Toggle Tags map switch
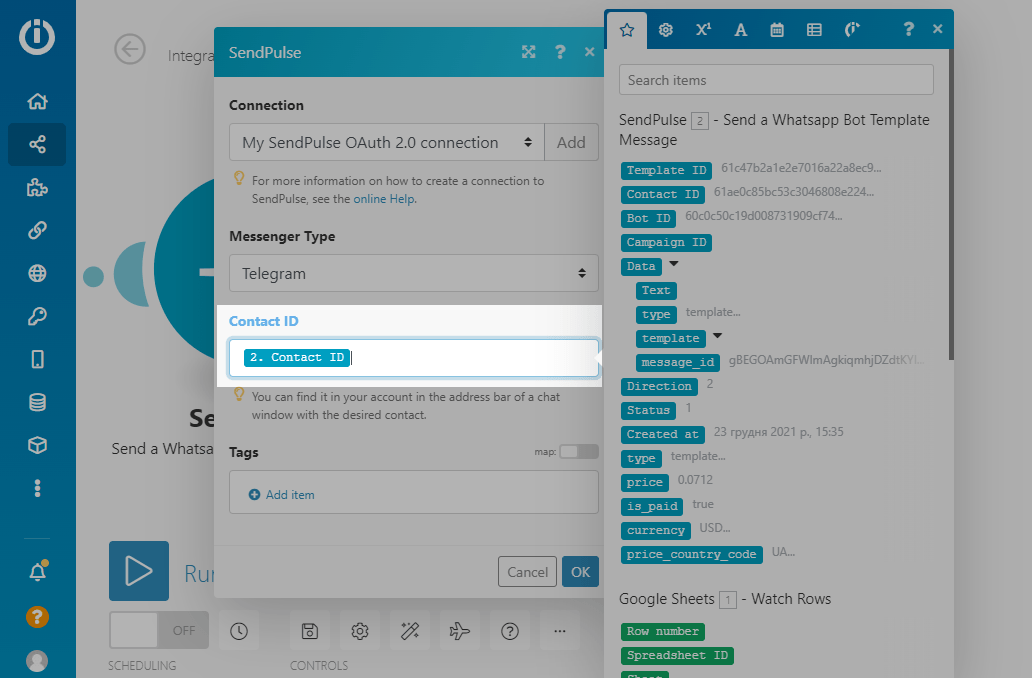This screenshot has width=1032, height=678. point(579,452)
